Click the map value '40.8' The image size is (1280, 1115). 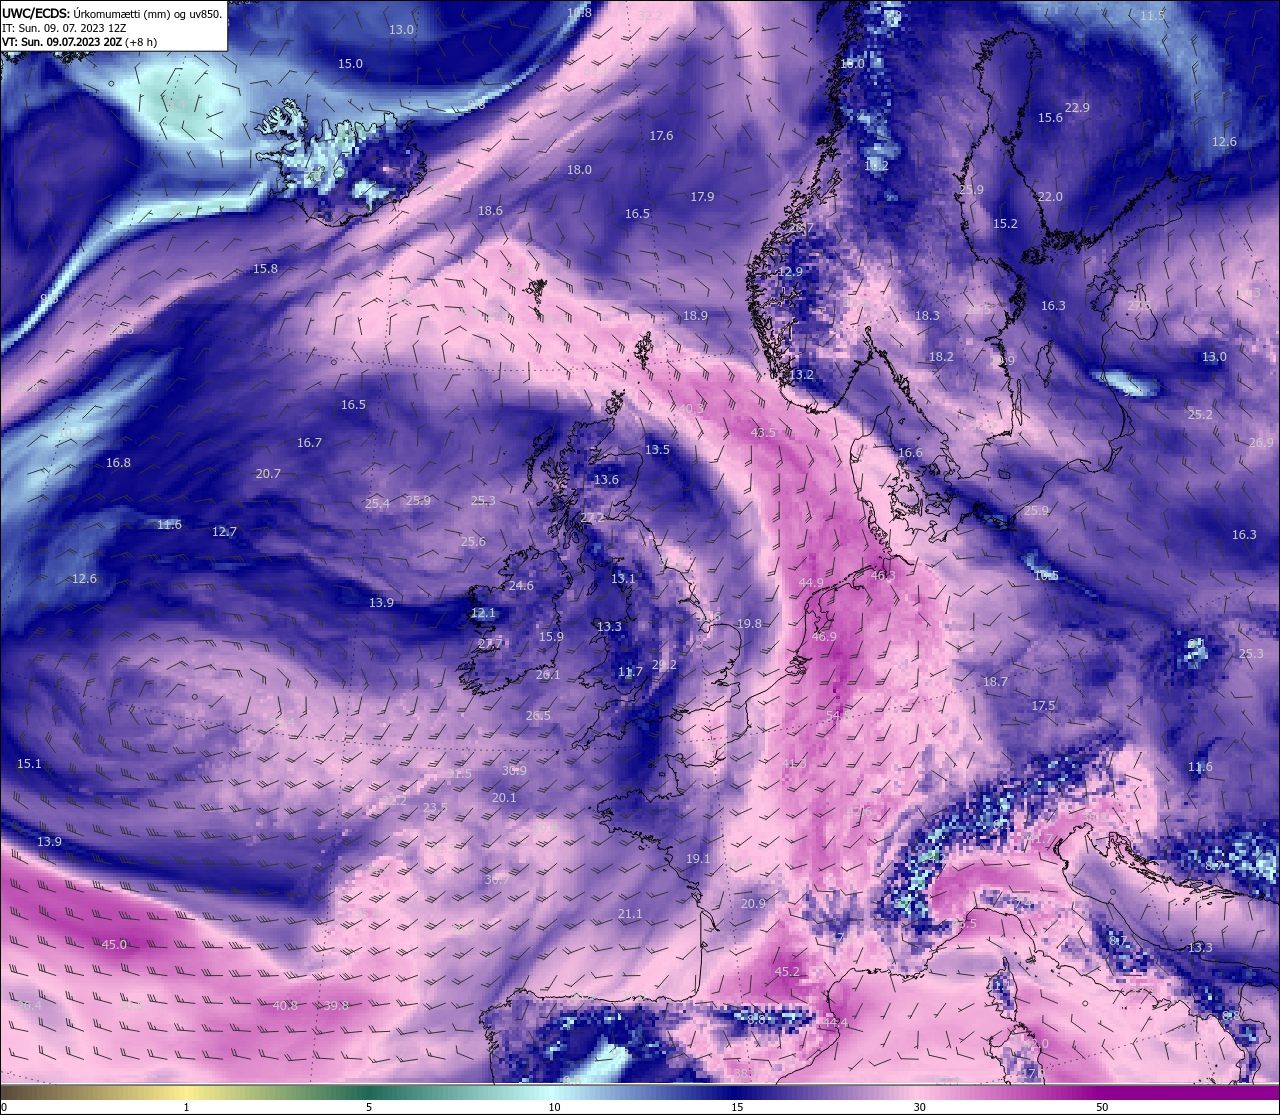click(285, 1006)
